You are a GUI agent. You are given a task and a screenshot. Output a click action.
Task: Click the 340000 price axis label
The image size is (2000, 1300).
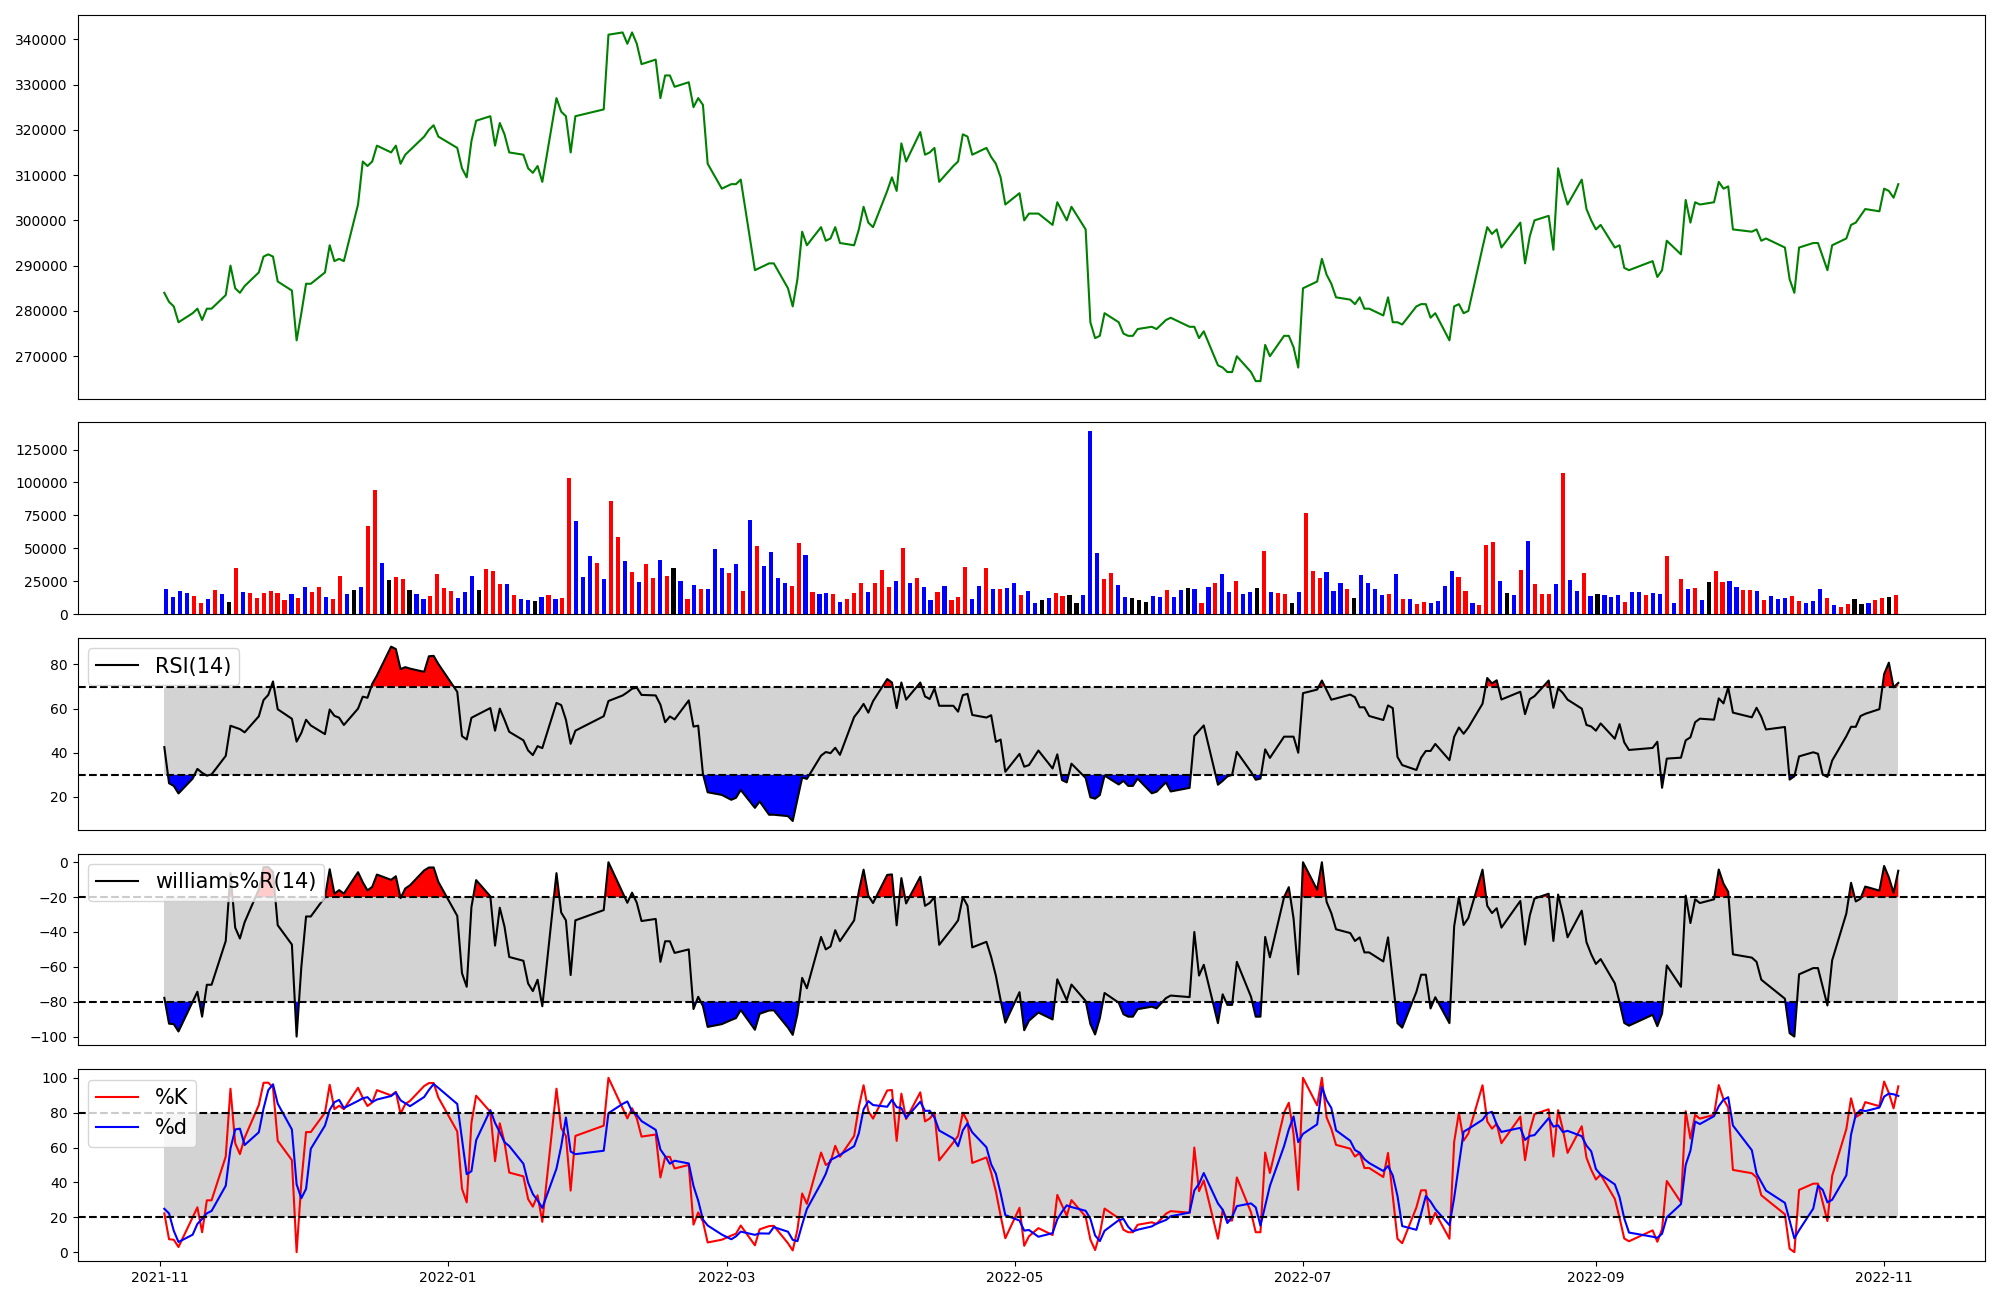click(41, 40)
